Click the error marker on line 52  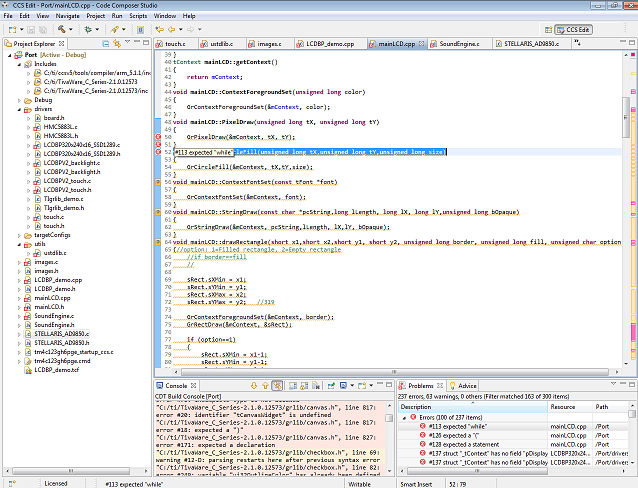point(160,151)
